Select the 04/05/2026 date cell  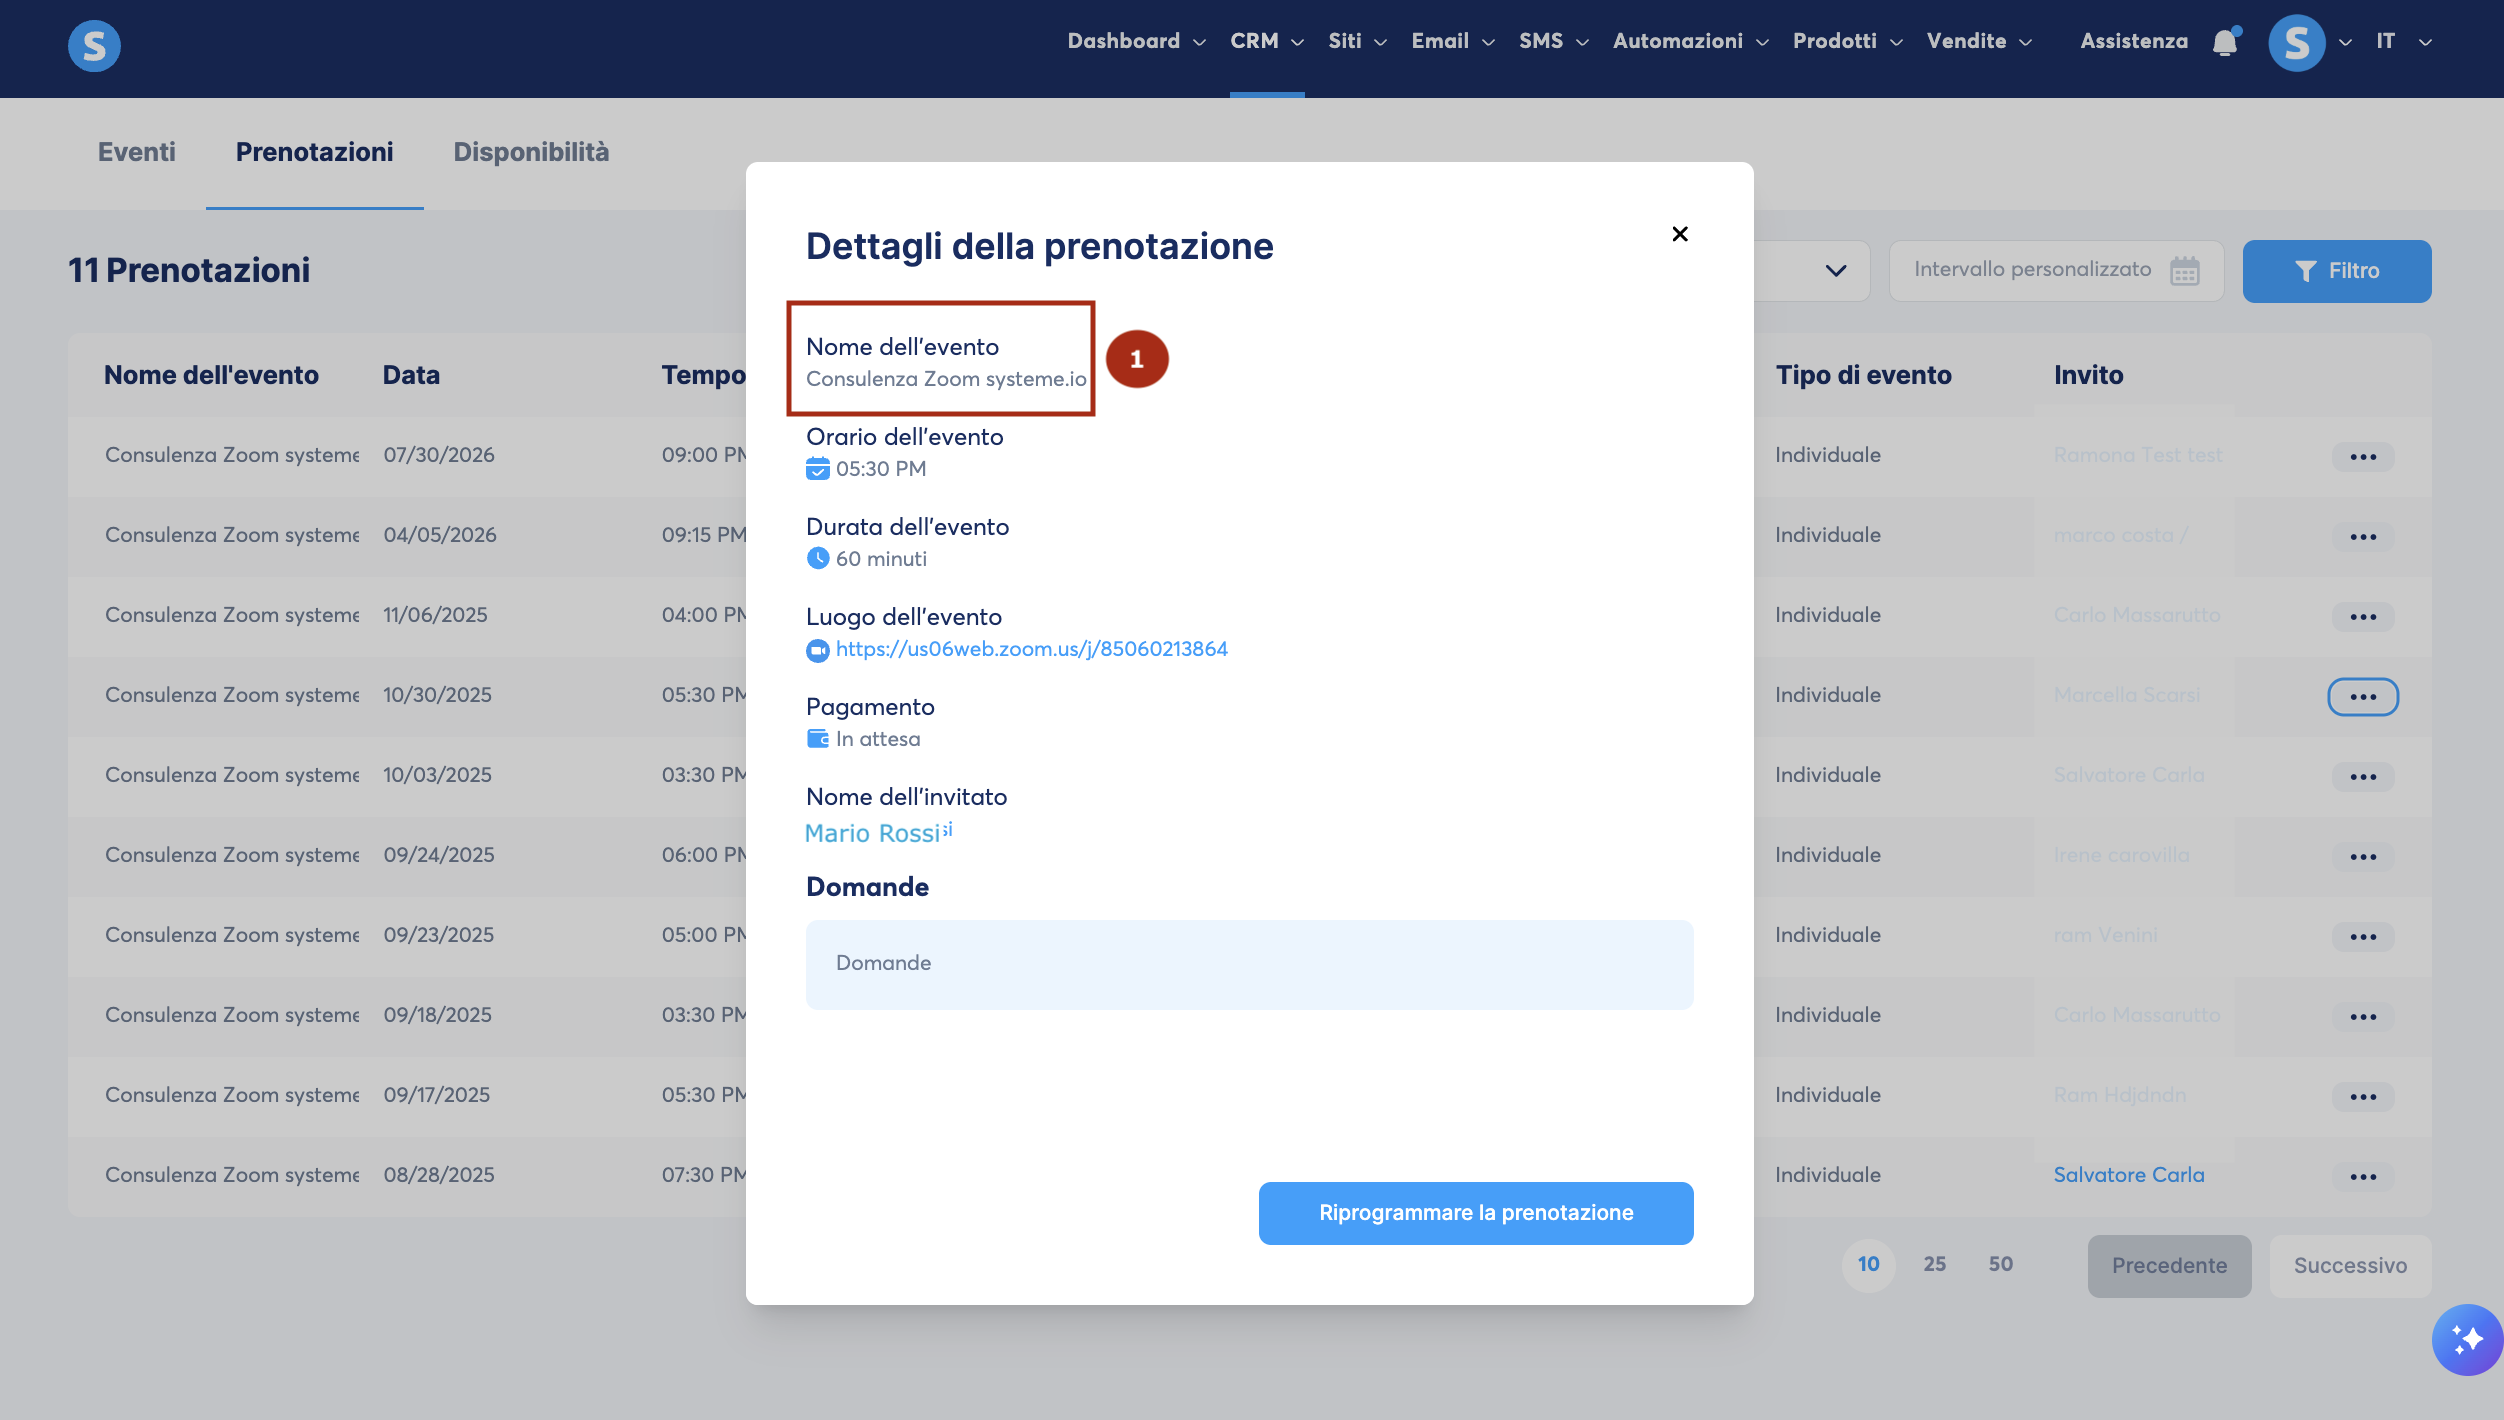(x=440, y=535)
